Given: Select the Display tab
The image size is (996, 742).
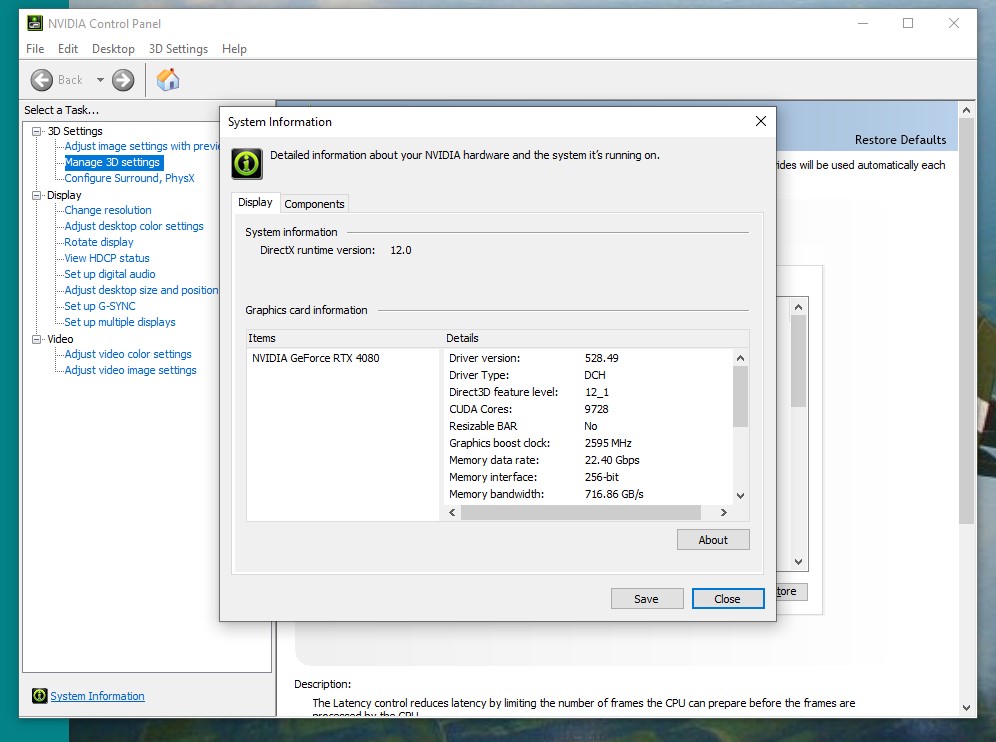Looking at the screenshot, I should point(255,202).
